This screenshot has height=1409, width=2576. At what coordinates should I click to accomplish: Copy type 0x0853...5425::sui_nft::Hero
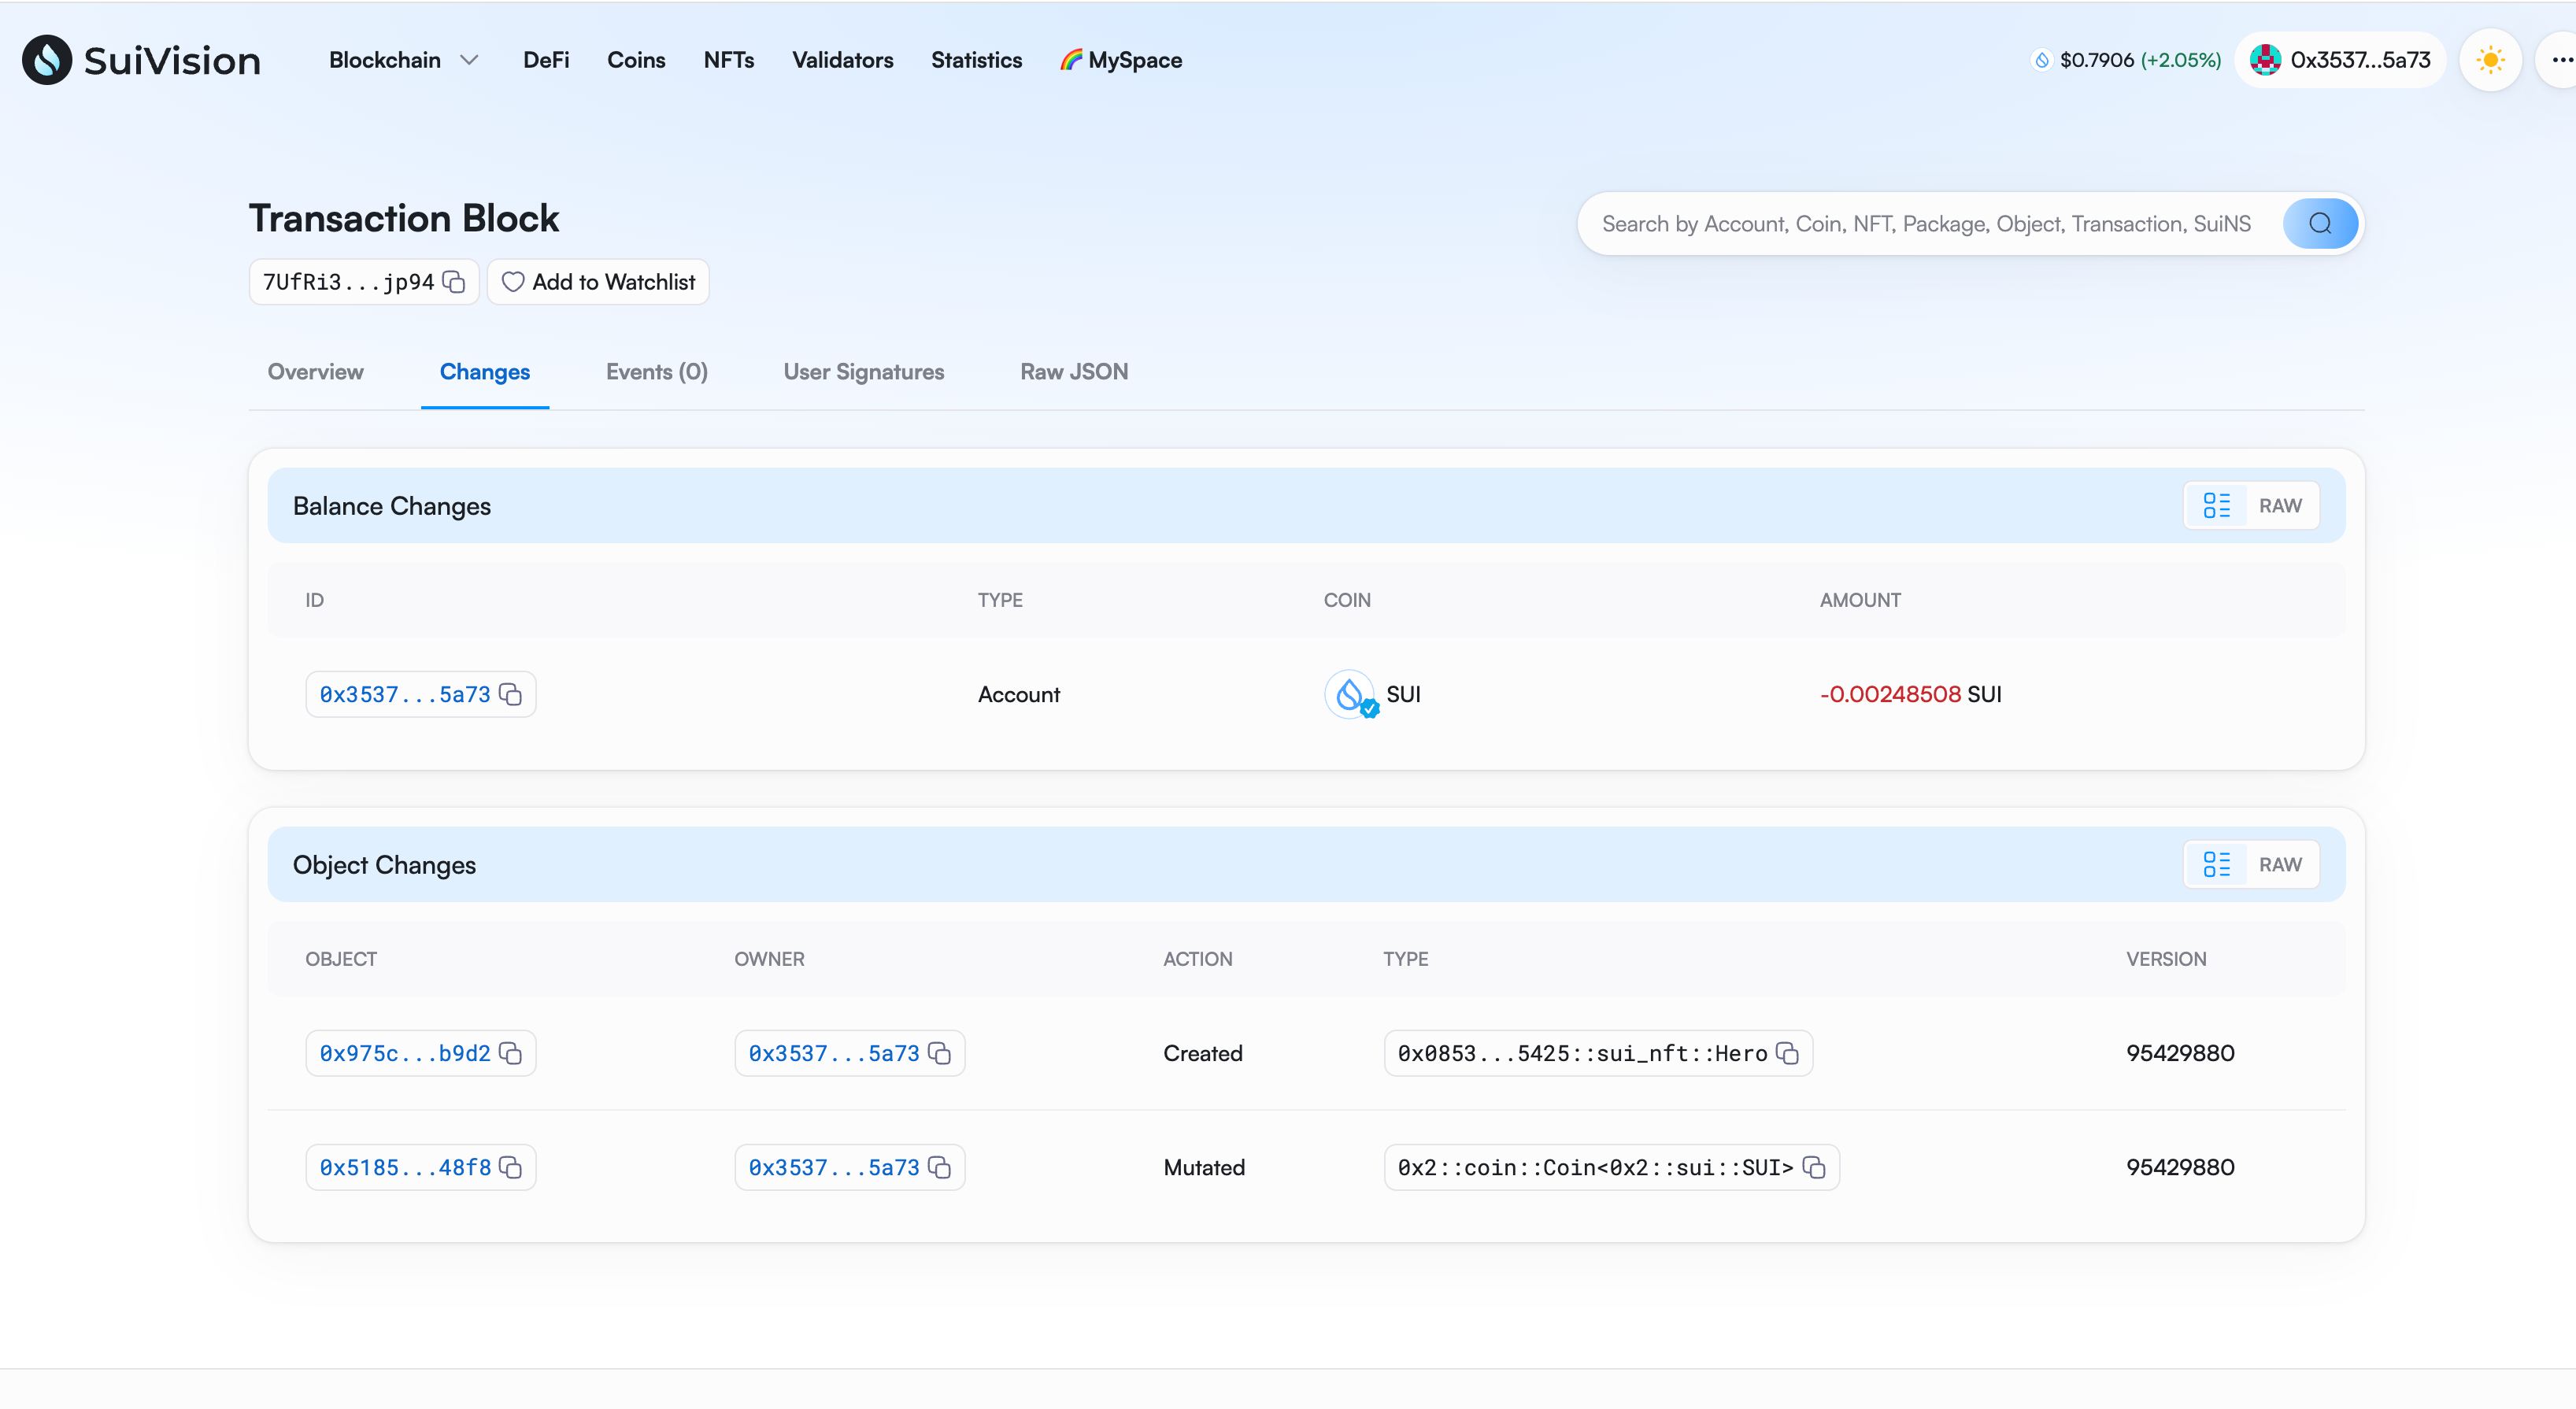(x=1788, y=1053)
